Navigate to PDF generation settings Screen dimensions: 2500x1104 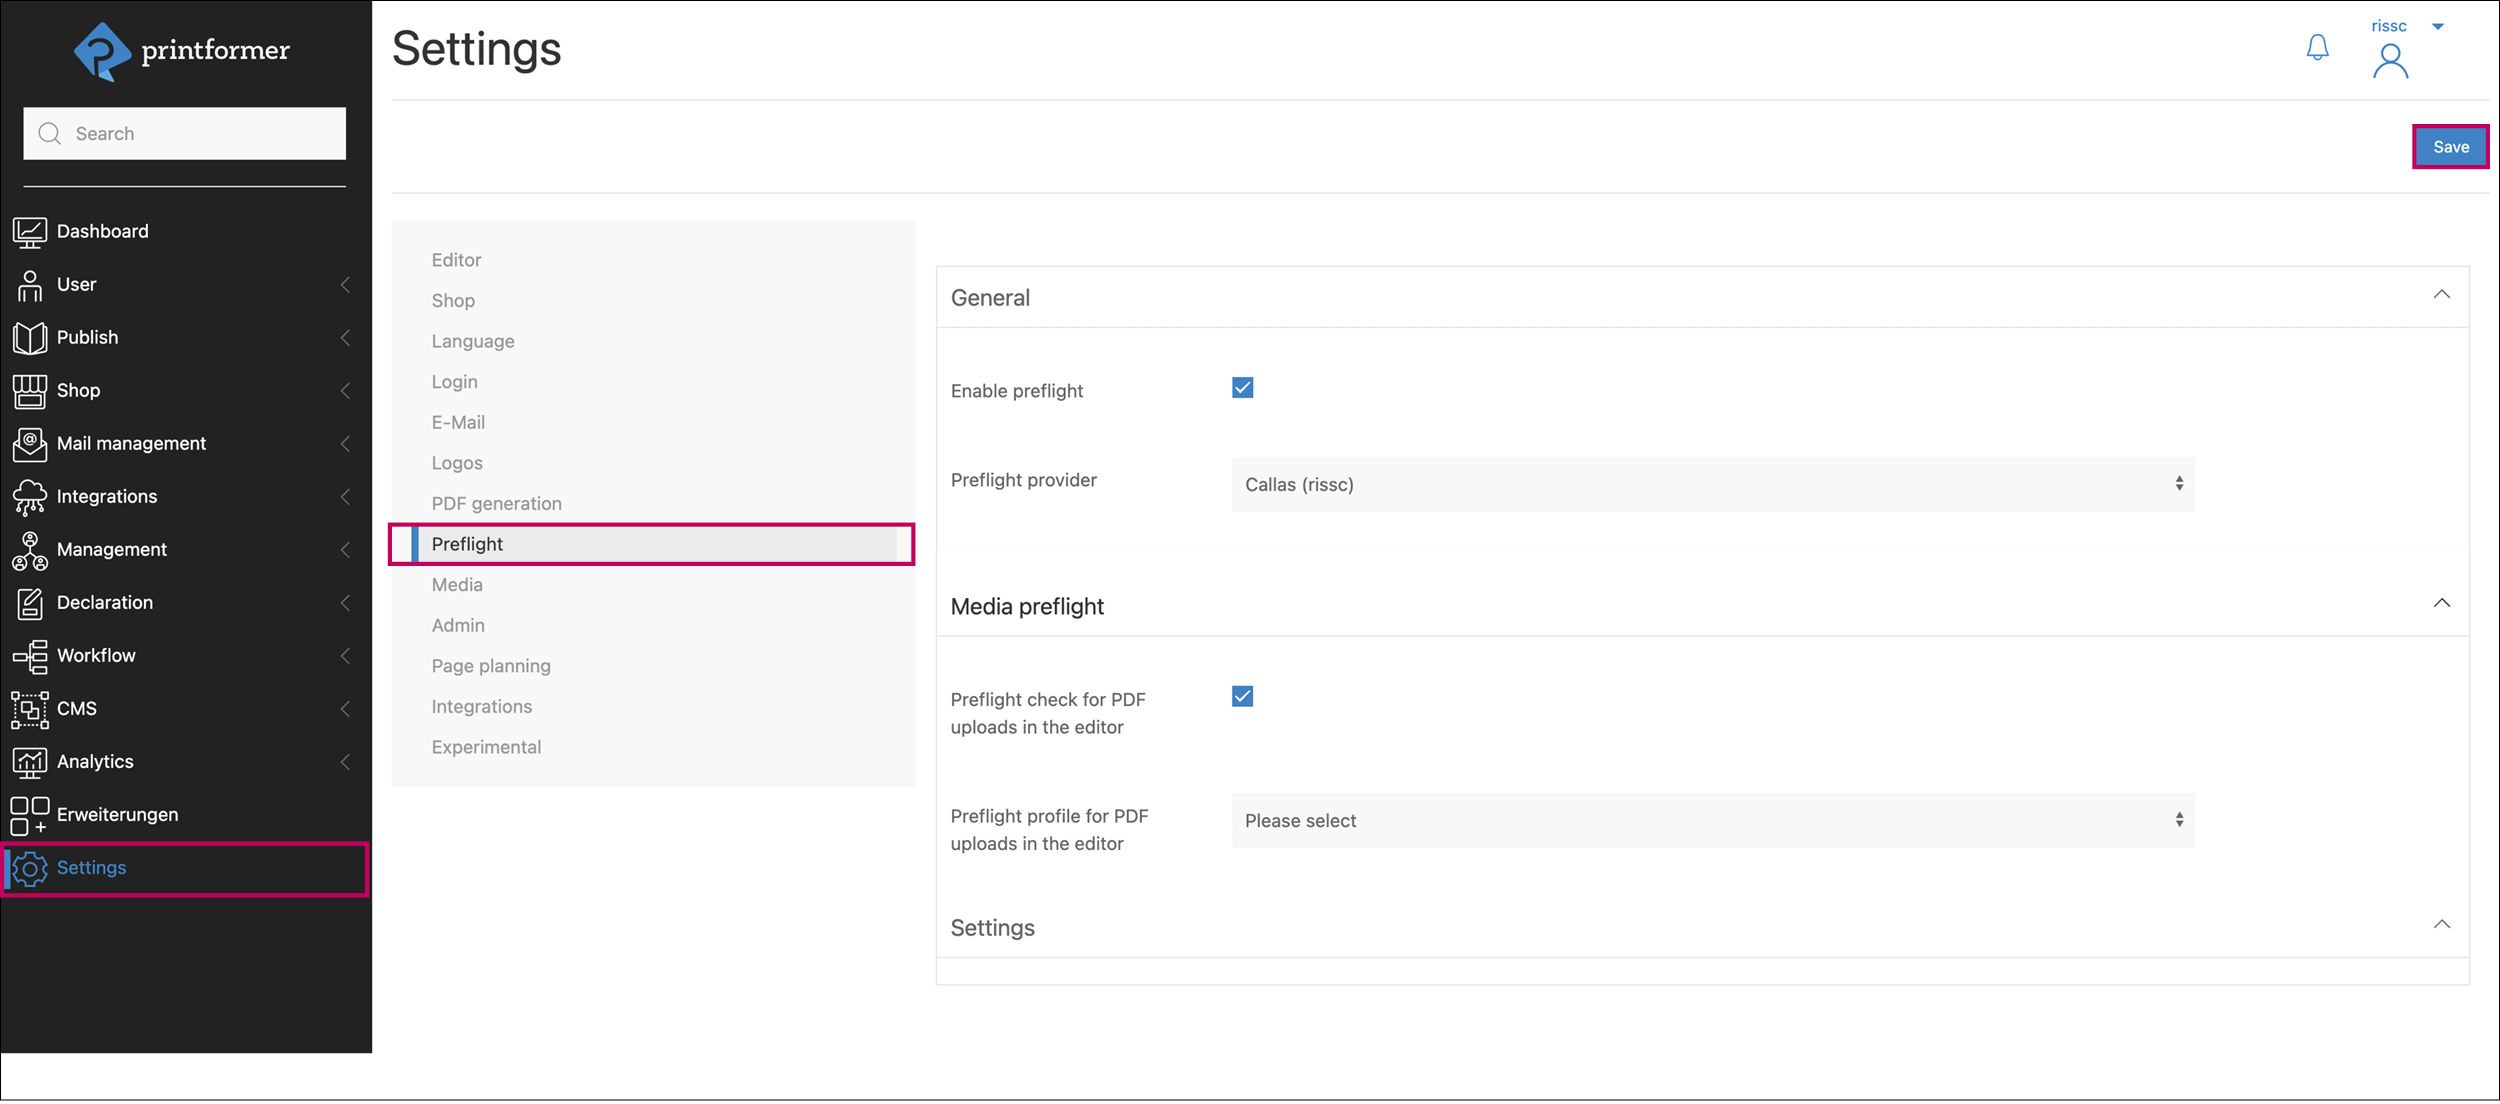pos(494,501)
